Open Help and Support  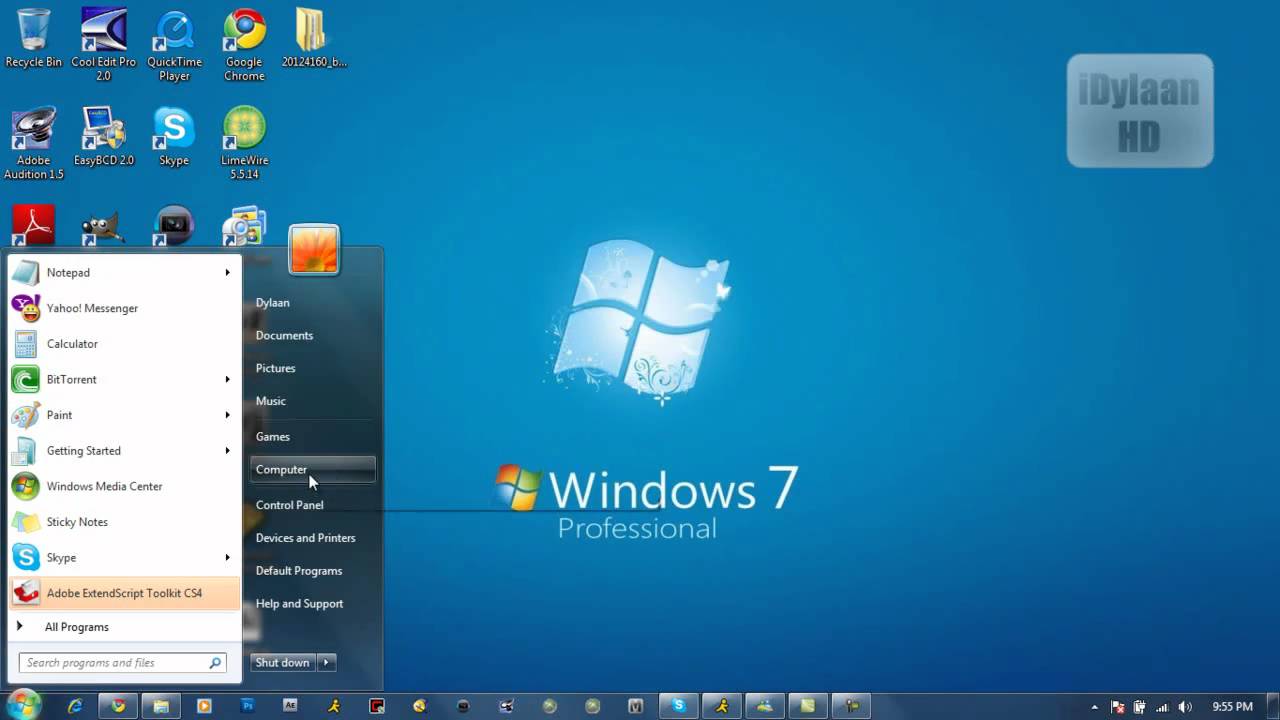pos(313,604)
